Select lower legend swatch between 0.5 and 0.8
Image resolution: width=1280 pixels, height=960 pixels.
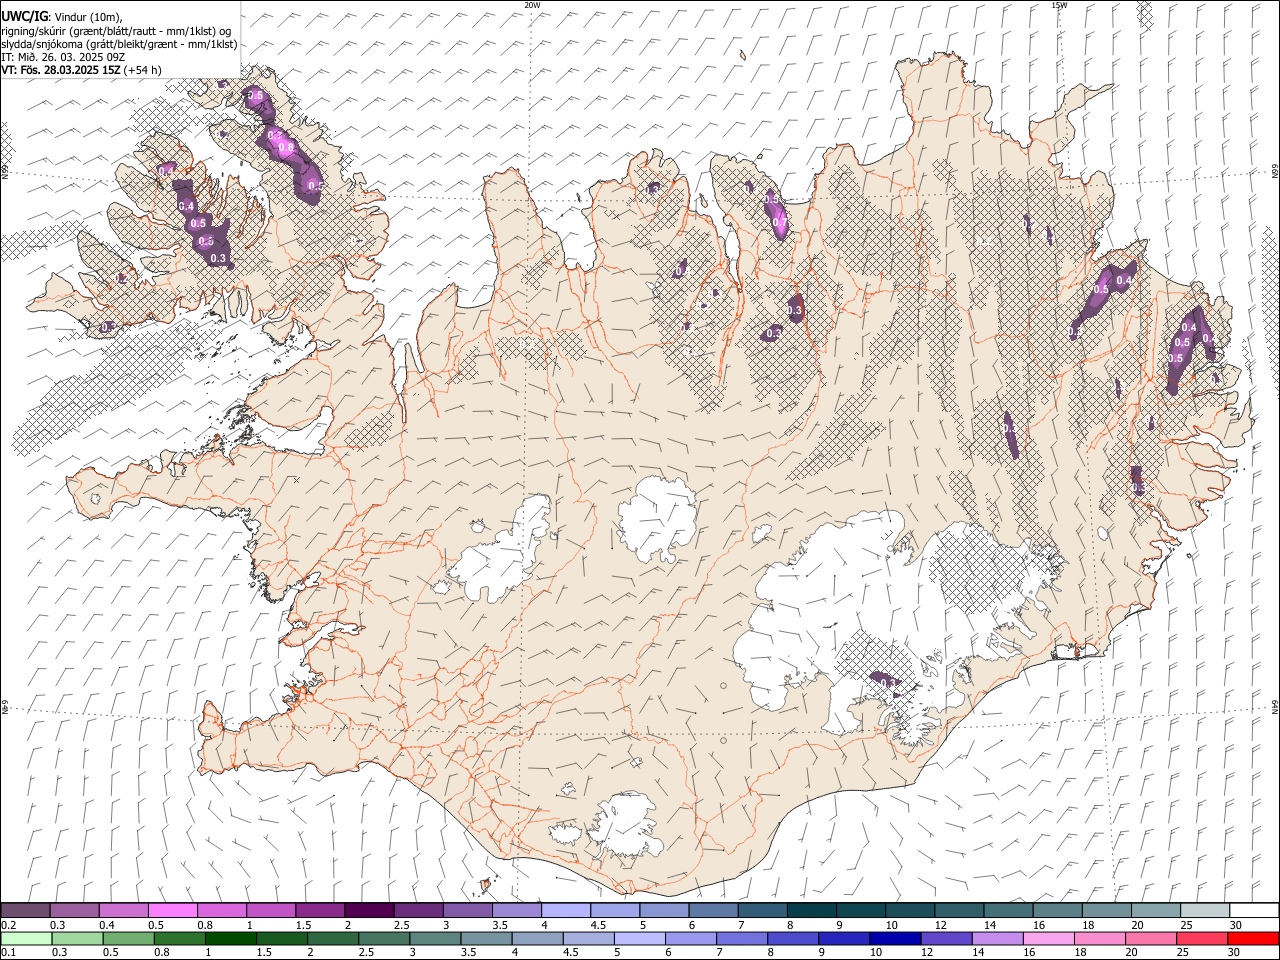click(x=128, y=938)
